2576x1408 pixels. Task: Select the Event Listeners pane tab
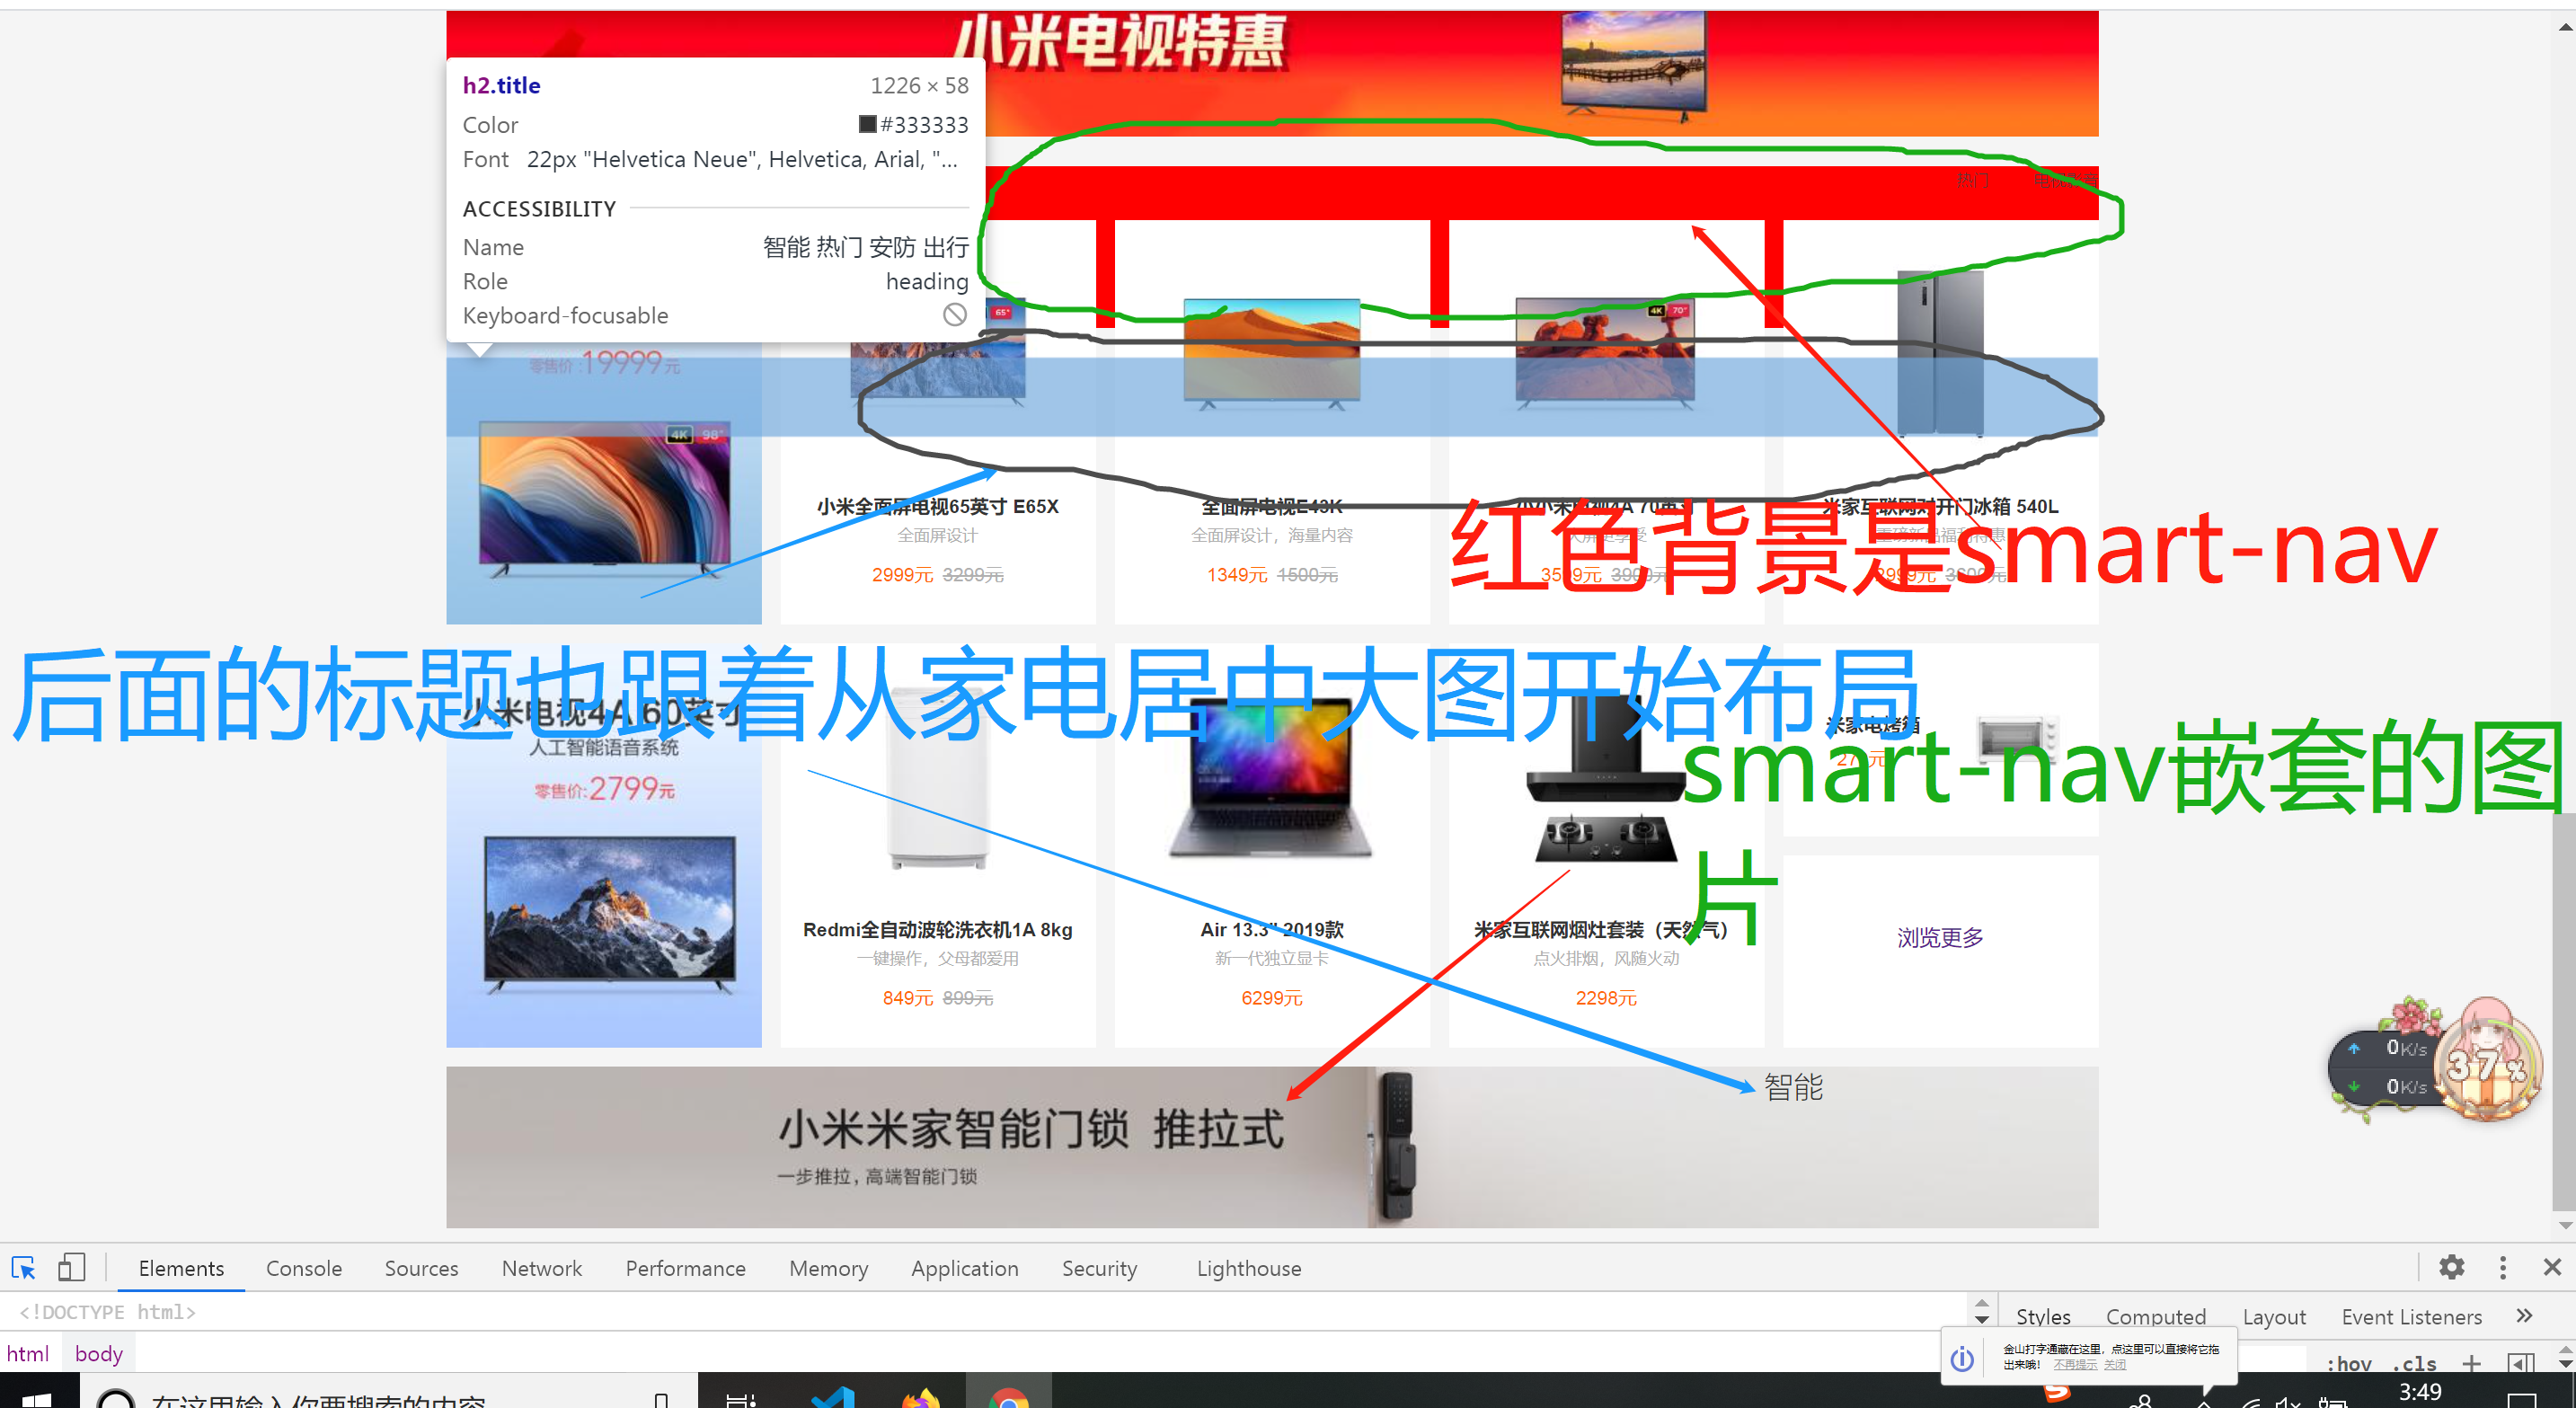[2411, 1316]
